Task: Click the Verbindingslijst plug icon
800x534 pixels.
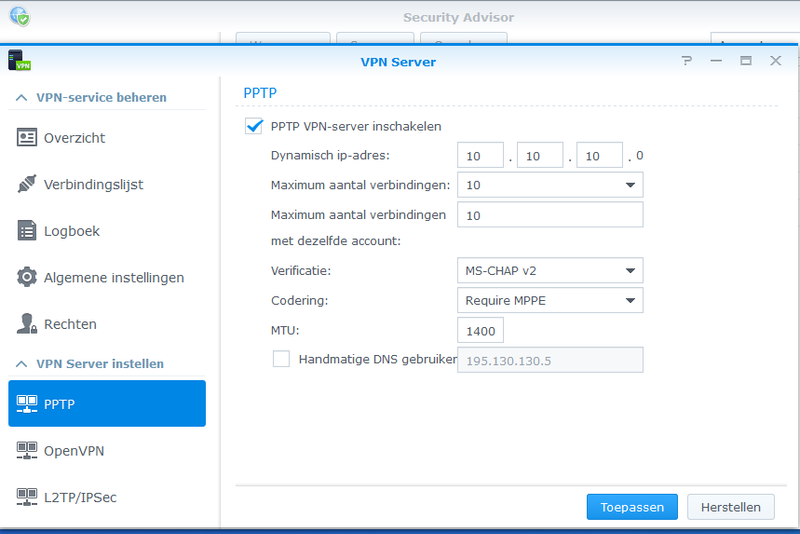Action: [27, 185]
